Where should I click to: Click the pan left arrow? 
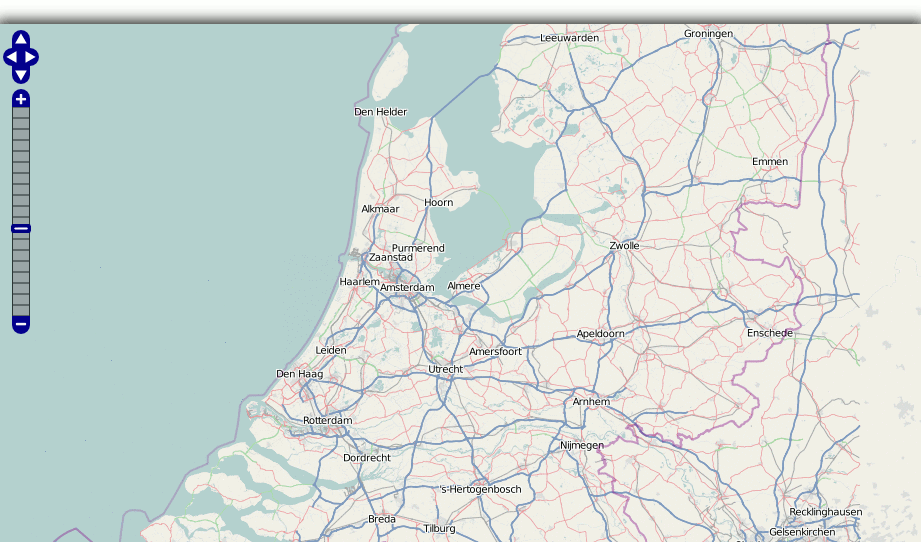pyautogui.click(x=11, y=57)
